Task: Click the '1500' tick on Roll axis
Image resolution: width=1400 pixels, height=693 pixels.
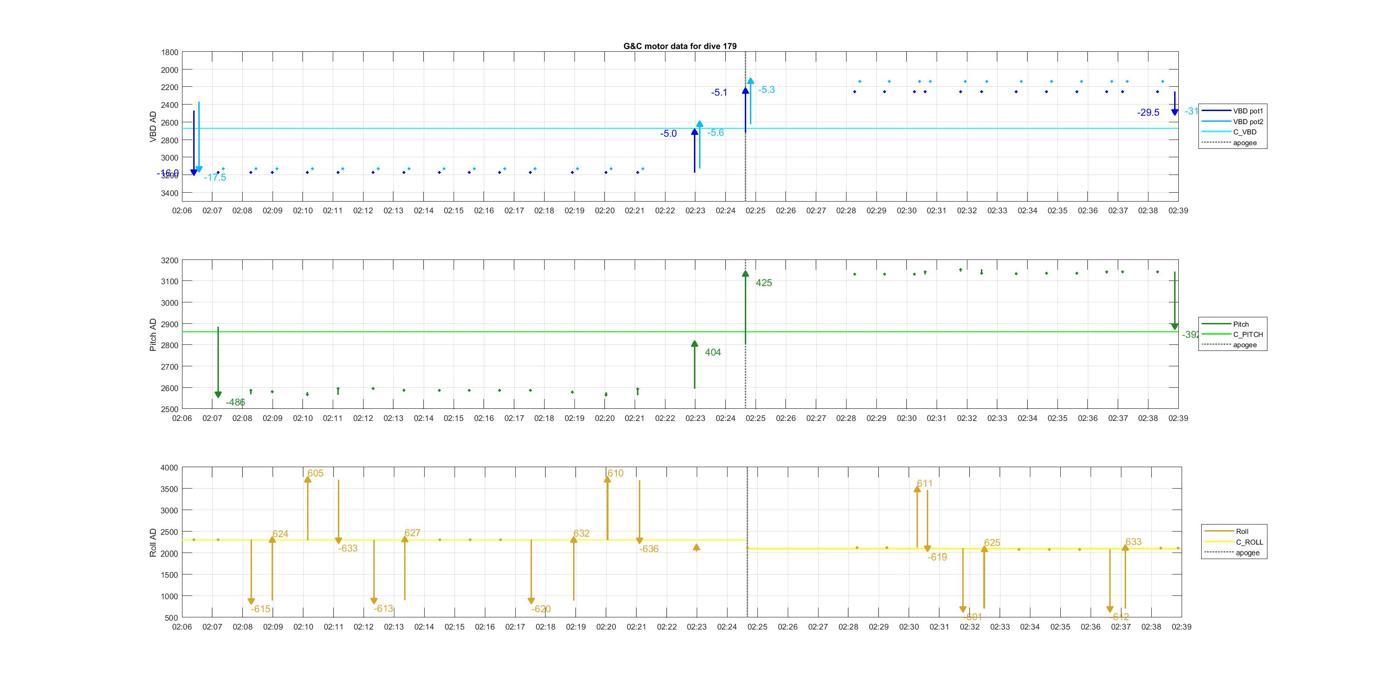Action: [x=169, y=575]
